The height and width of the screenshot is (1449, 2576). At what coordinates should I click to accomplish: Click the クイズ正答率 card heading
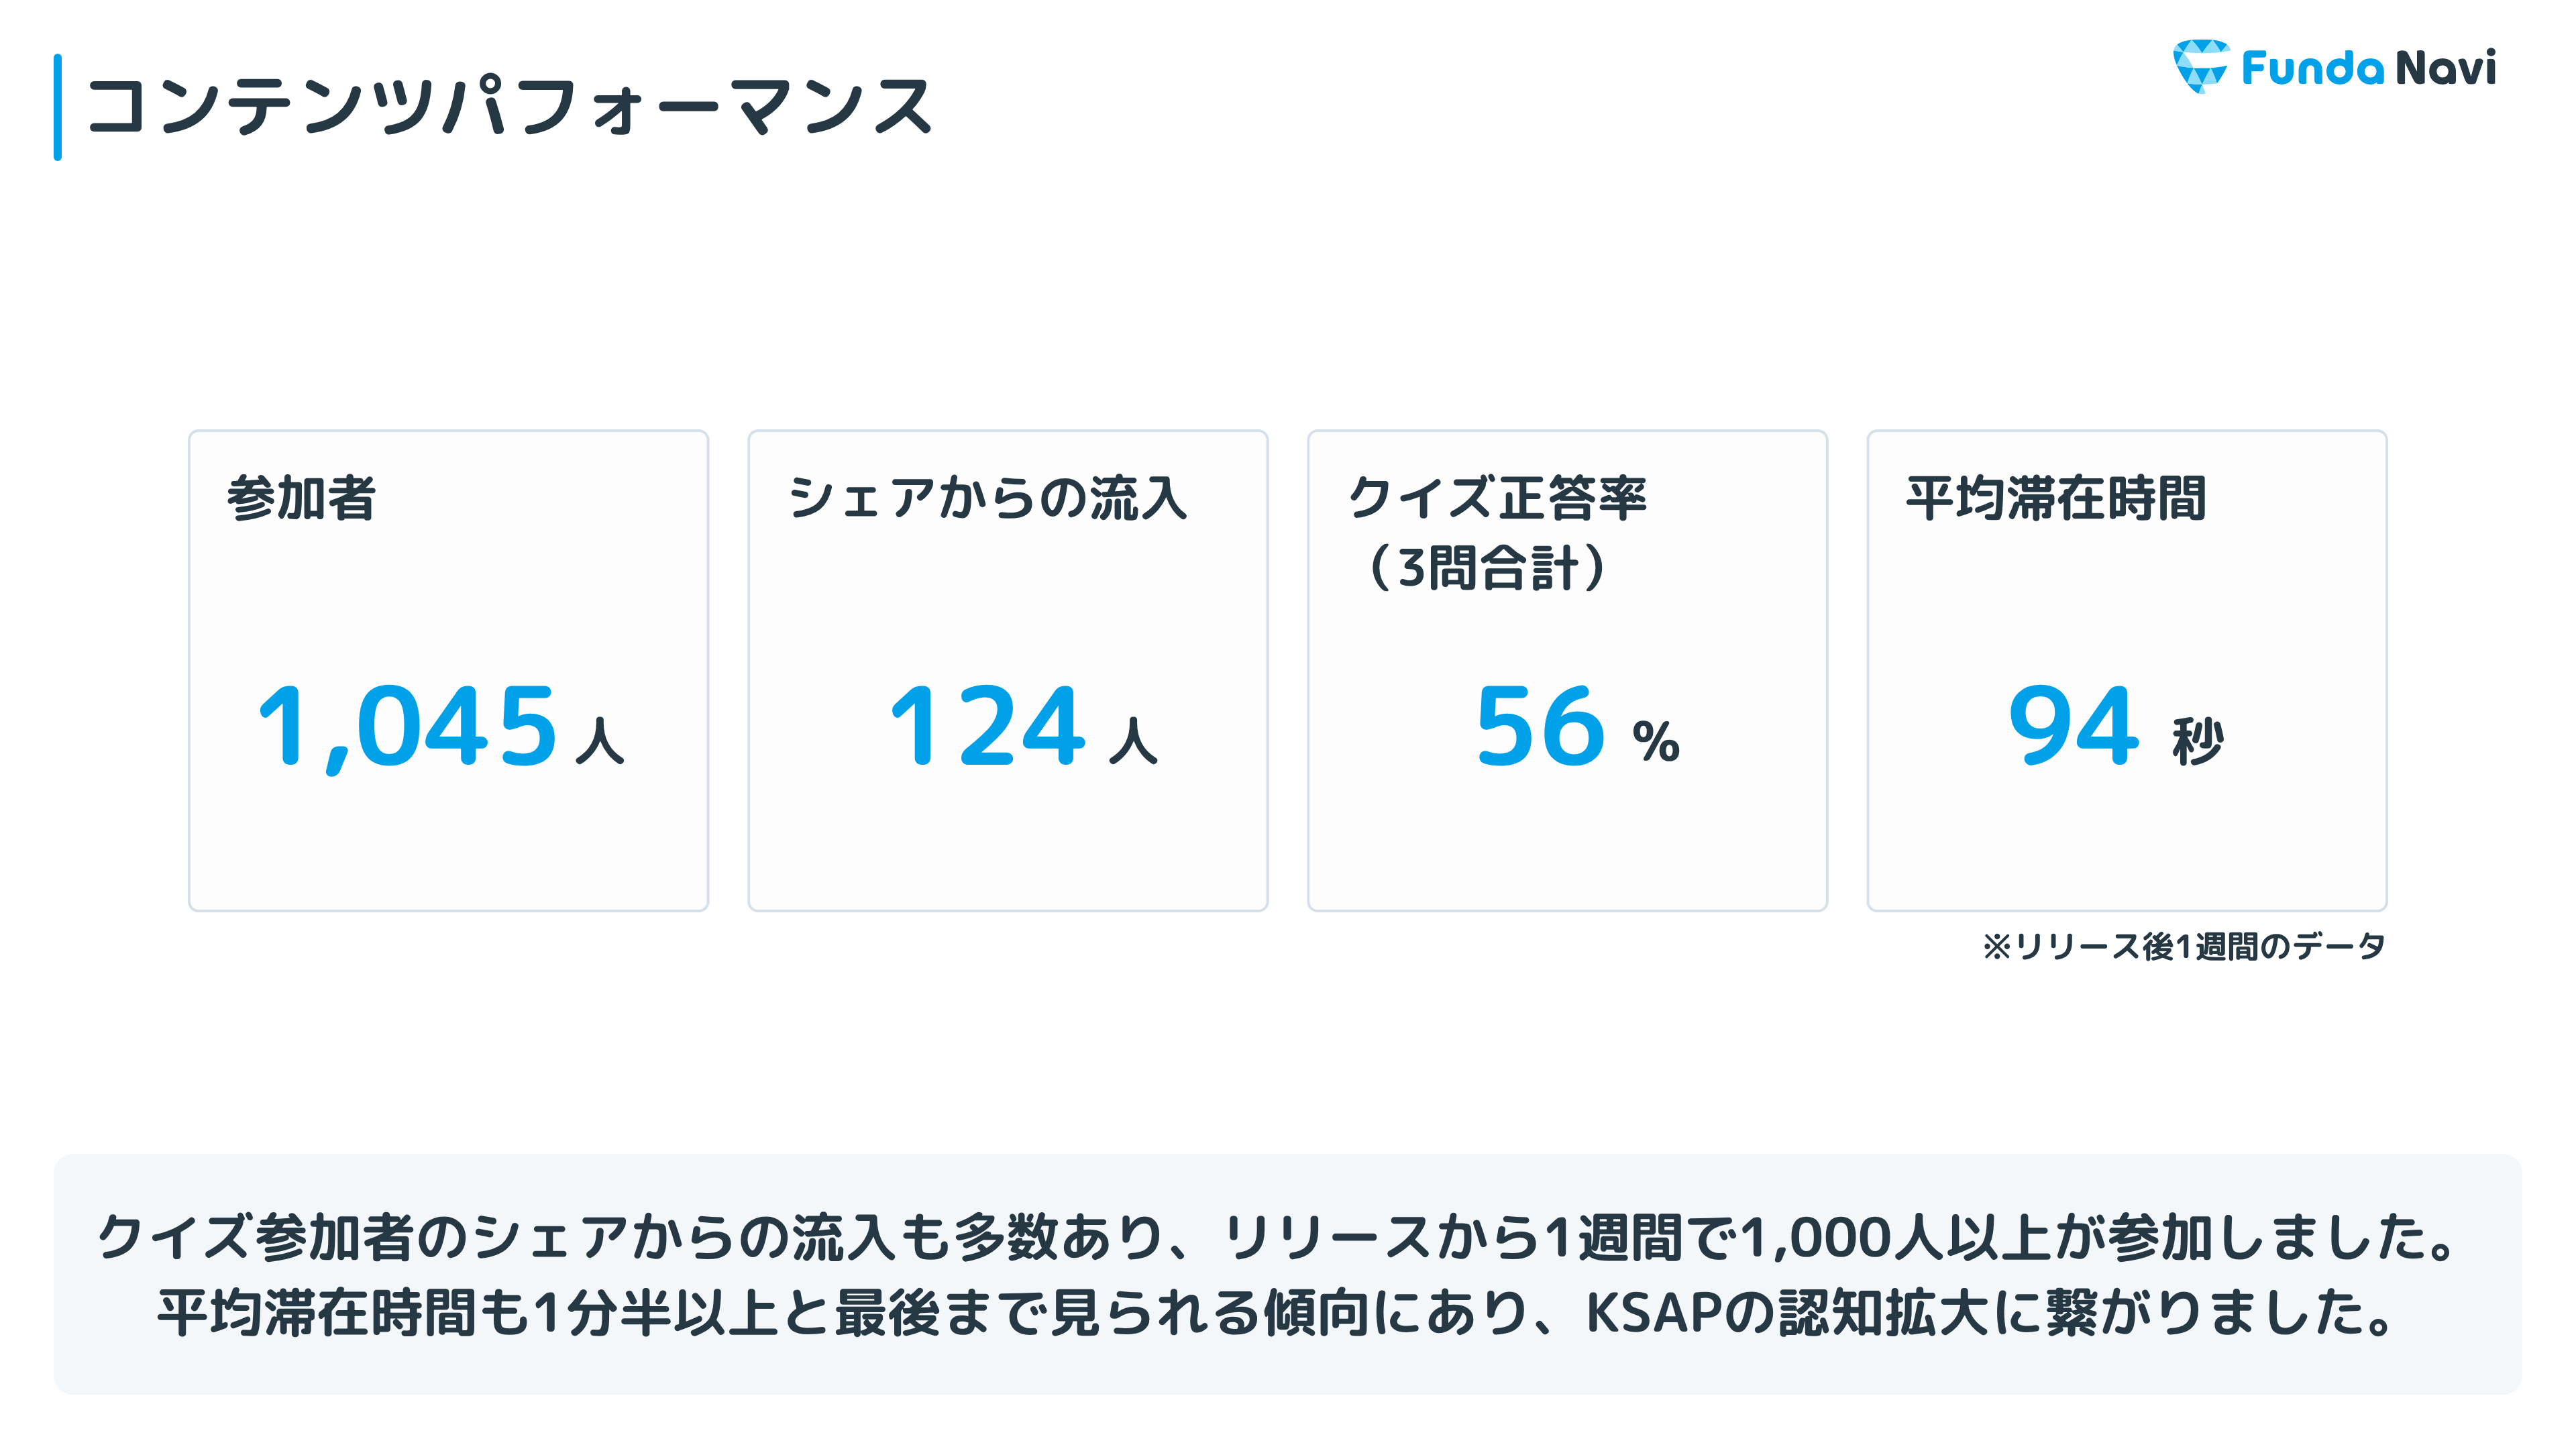(x=1497, y=498)
